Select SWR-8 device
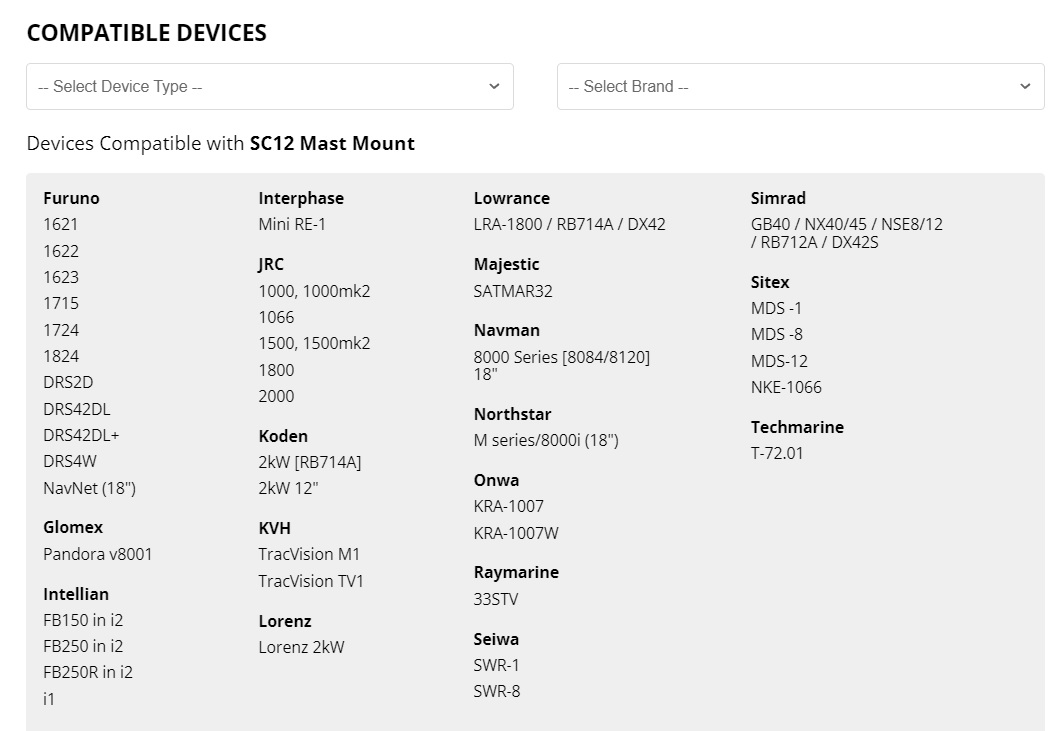Image resolution: width=1058 pixels, height=731 pixels. 497,691
